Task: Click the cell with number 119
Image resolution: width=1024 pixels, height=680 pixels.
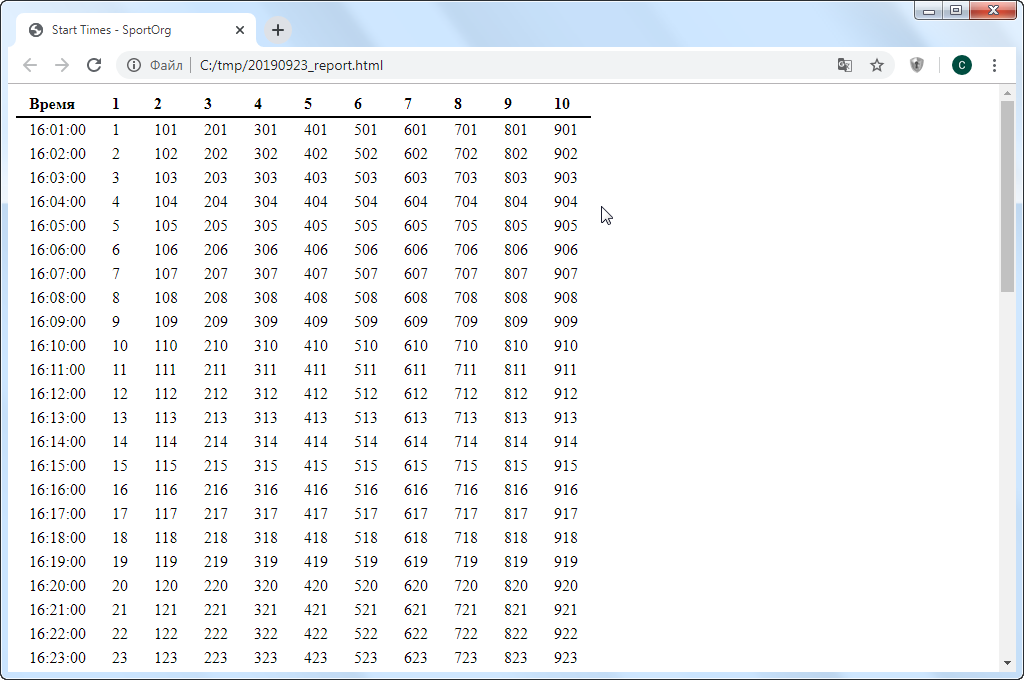Action: [x=166, y=562]
